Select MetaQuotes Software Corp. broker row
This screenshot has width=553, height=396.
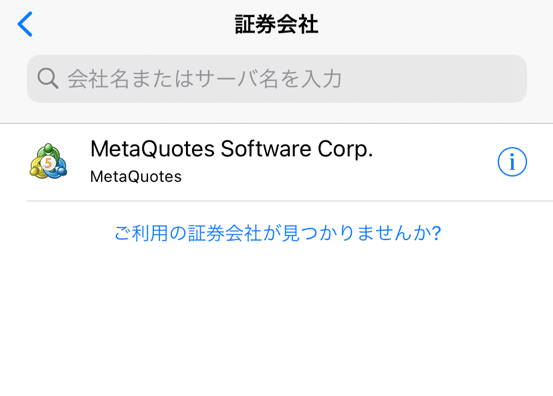pyautogui.click(x=276, y=162)
